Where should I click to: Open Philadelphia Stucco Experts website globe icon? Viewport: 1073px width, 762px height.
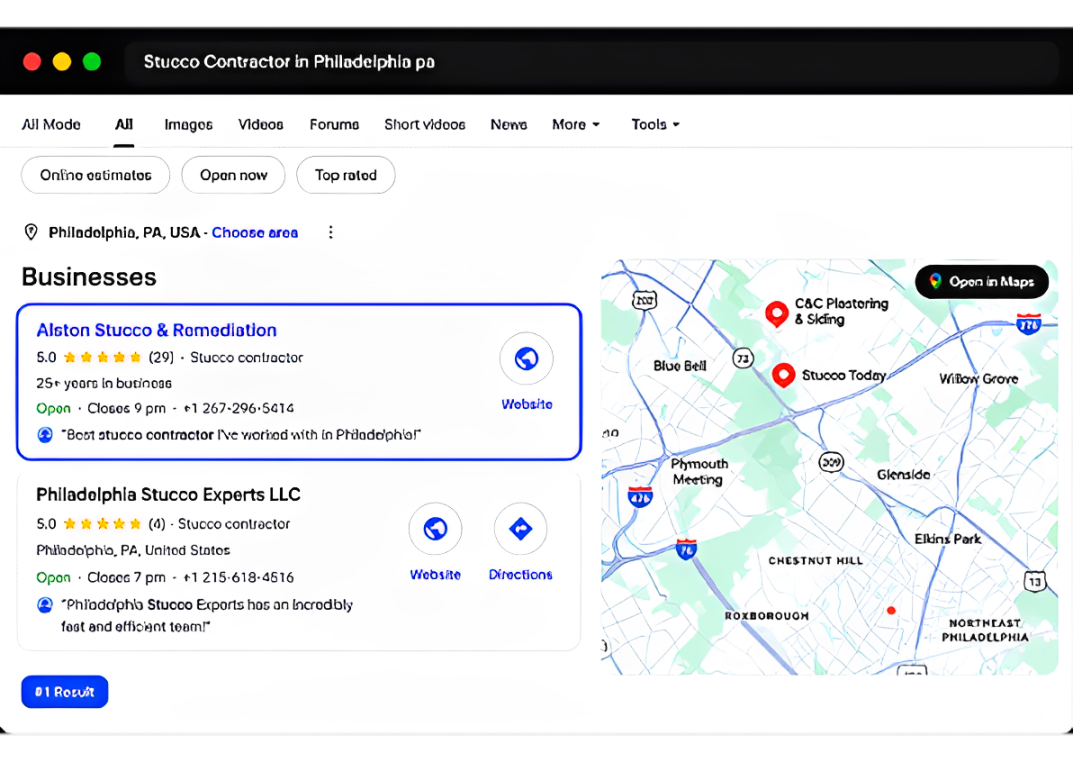(x=435, y=529)
